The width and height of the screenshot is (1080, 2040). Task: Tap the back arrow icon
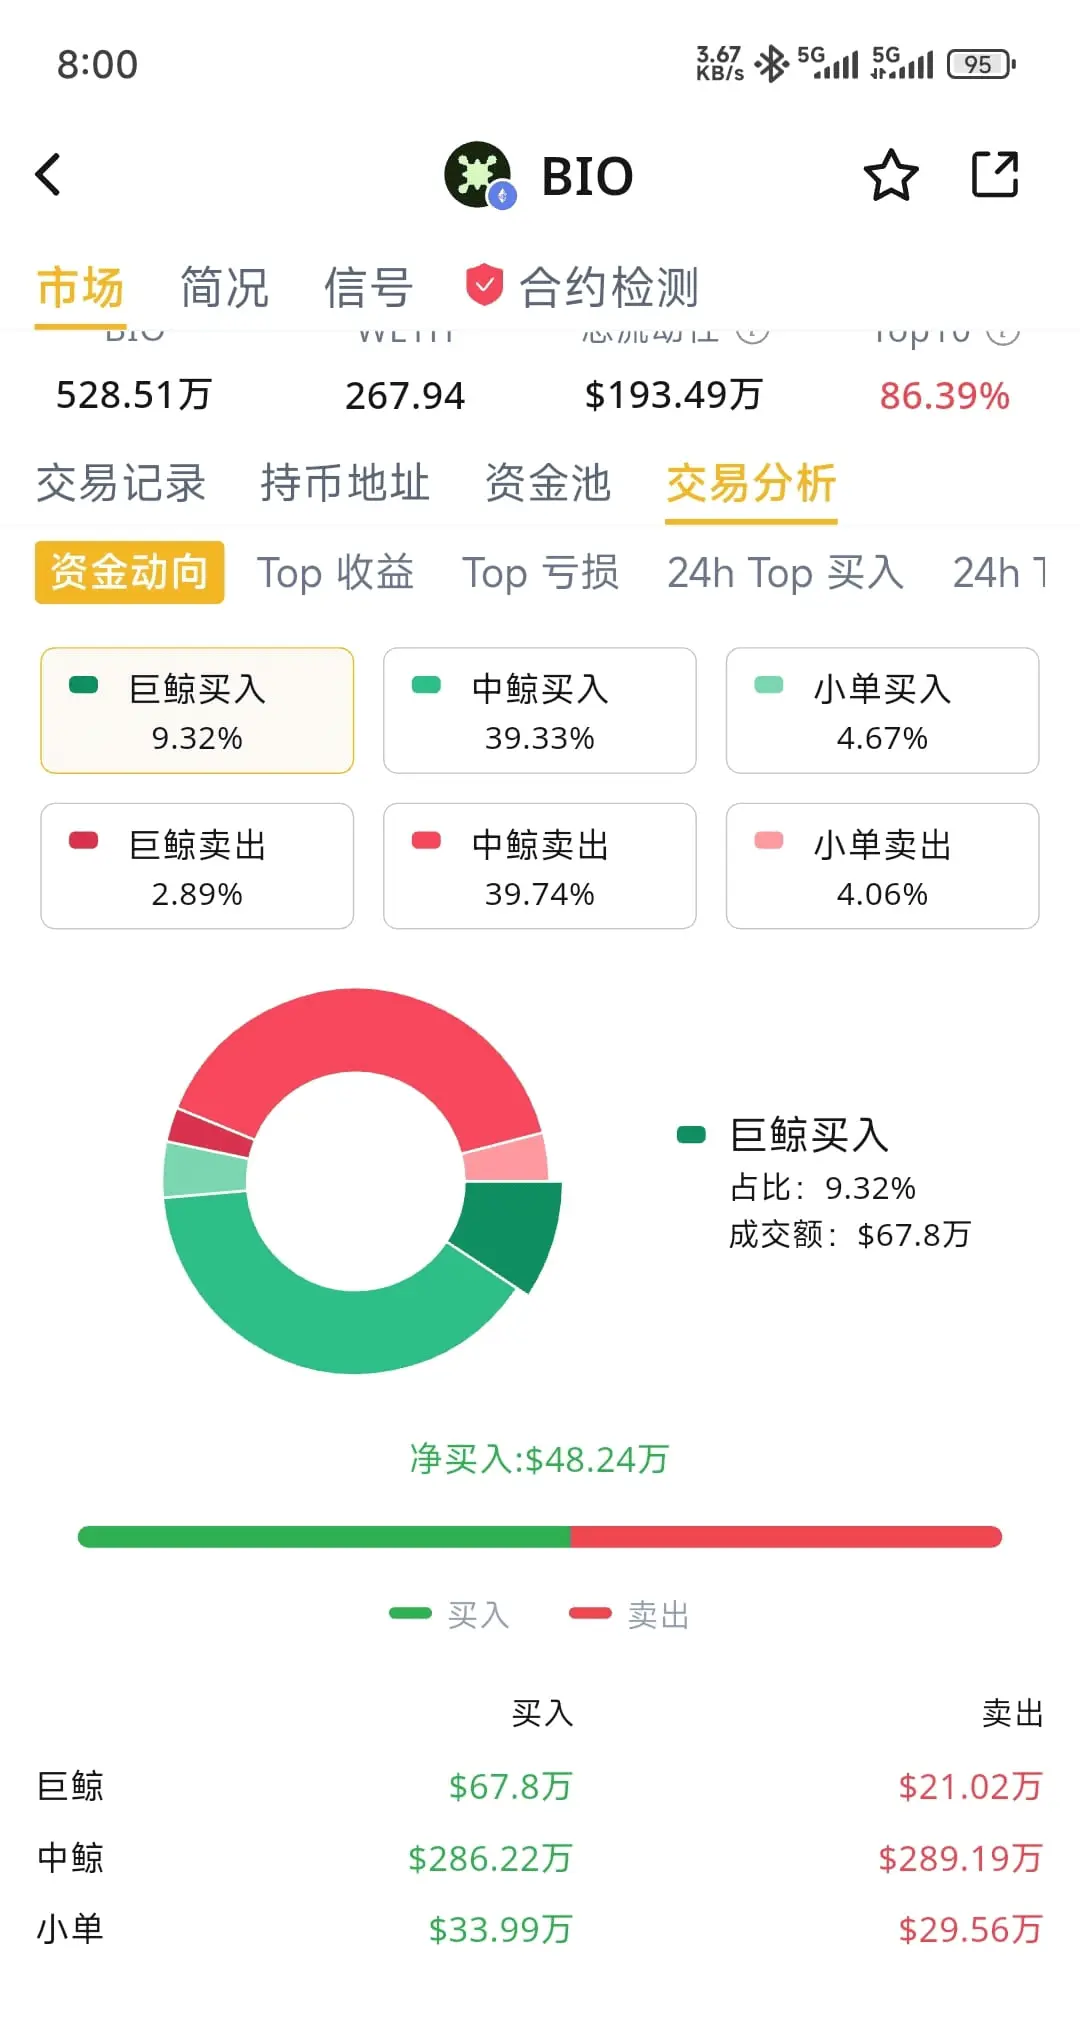click(x=48, y=175)
